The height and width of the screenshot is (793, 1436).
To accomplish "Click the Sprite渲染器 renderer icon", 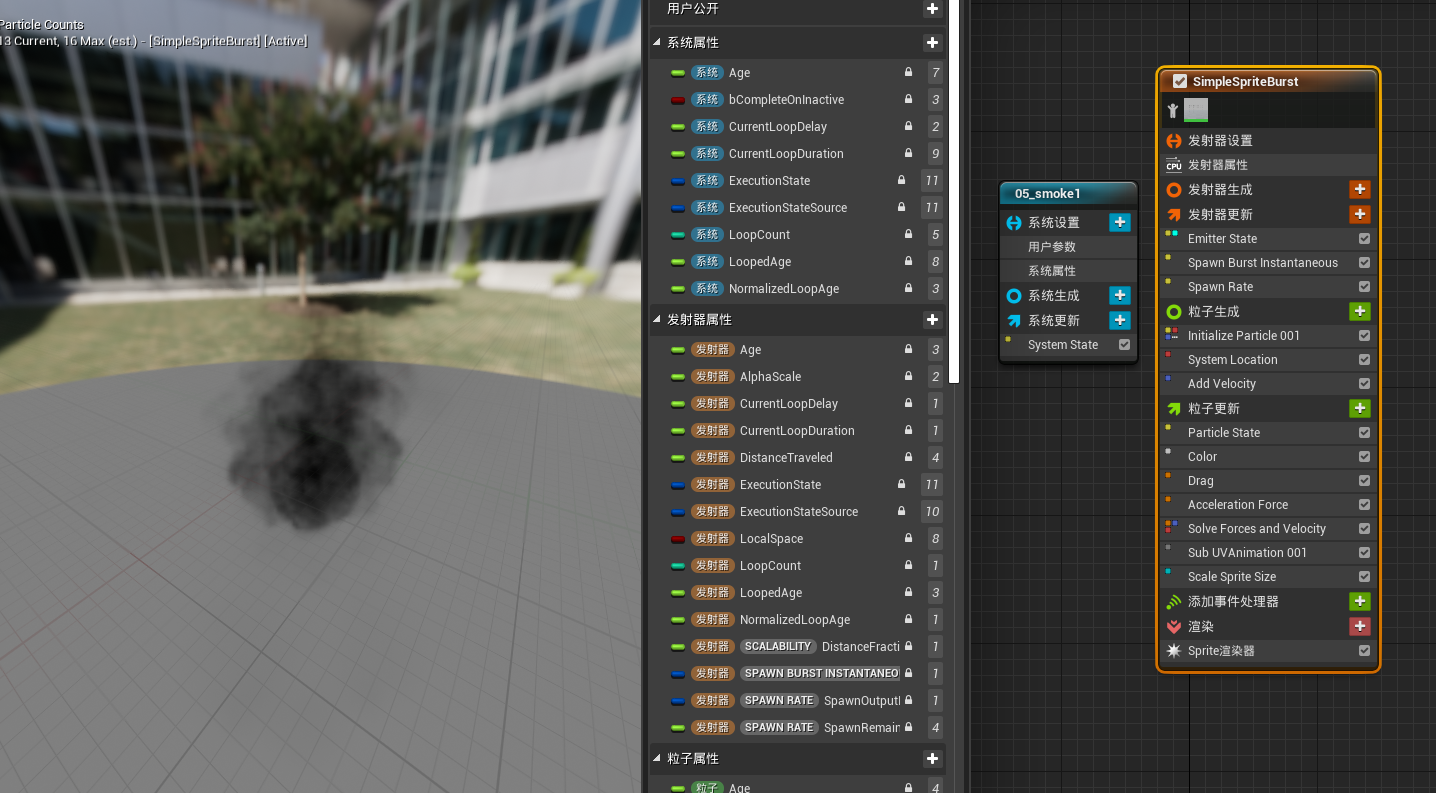I will click(1175, 651).
